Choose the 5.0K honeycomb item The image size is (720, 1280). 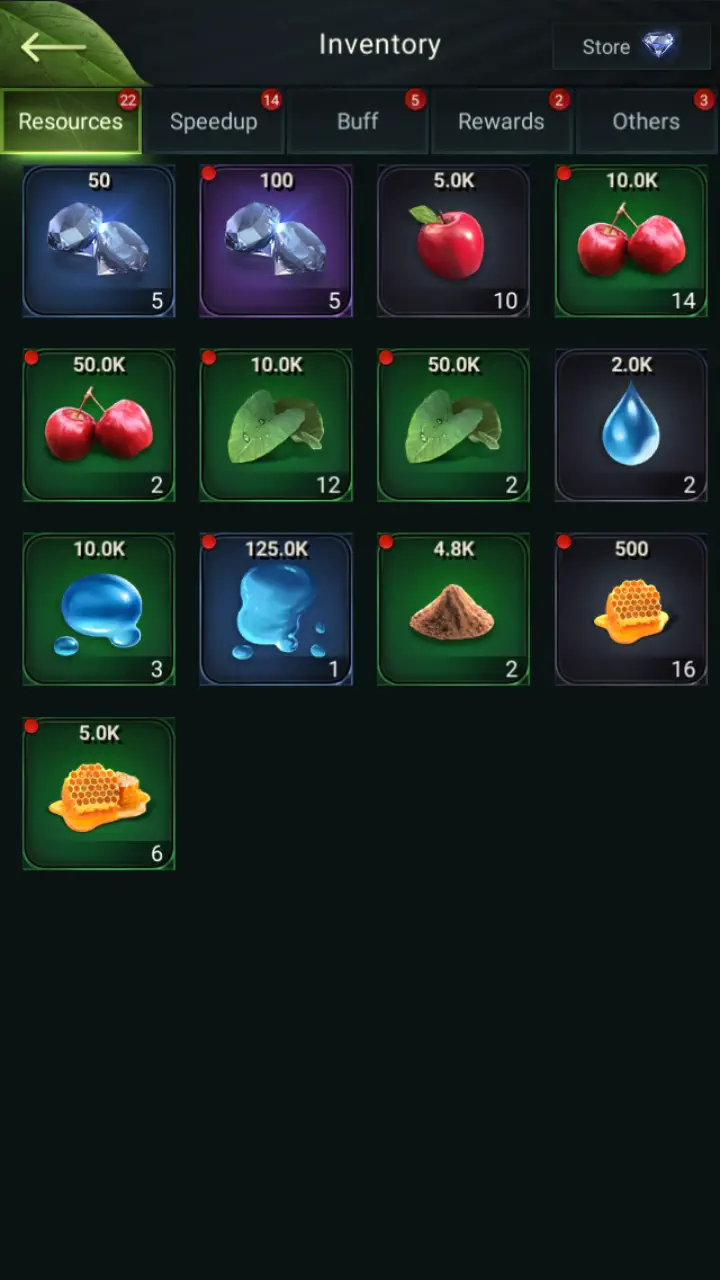pos(99,793)
